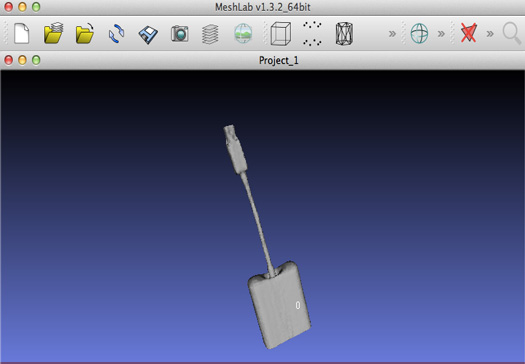Minimize the MeshLab main window
Screen dimensions: 525x364
click(x=22, y=7)
